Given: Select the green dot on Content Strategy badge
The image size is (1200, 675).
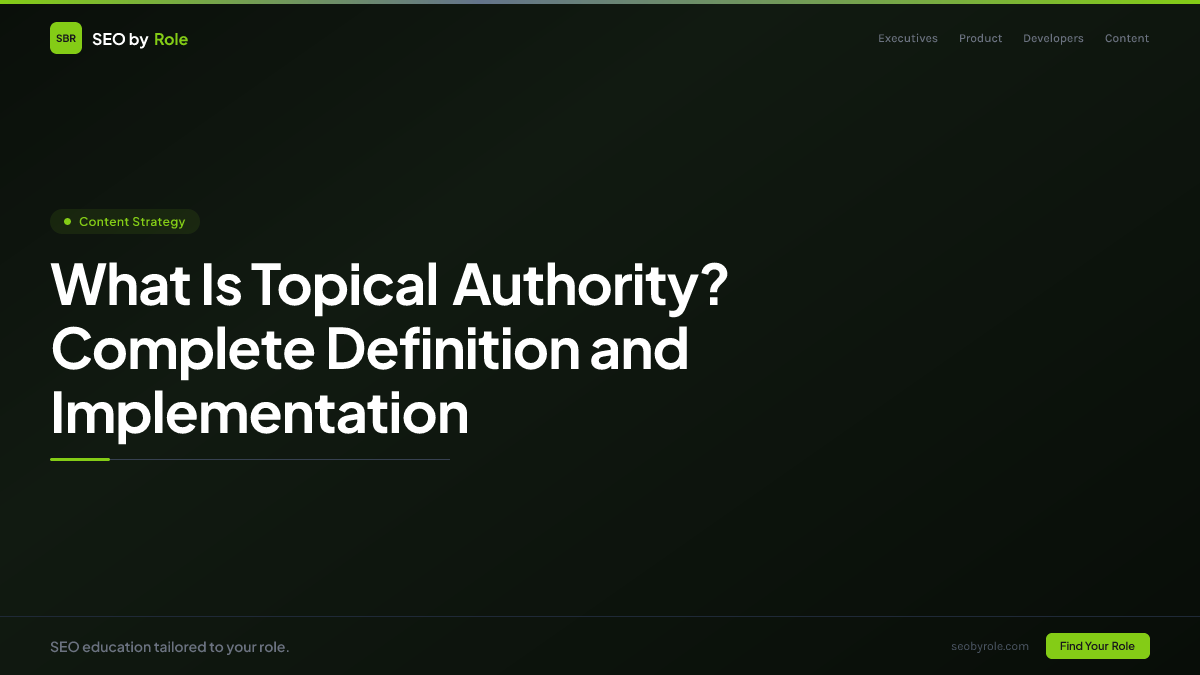Looking at the screenshot, I should click(x=67, y=221).
